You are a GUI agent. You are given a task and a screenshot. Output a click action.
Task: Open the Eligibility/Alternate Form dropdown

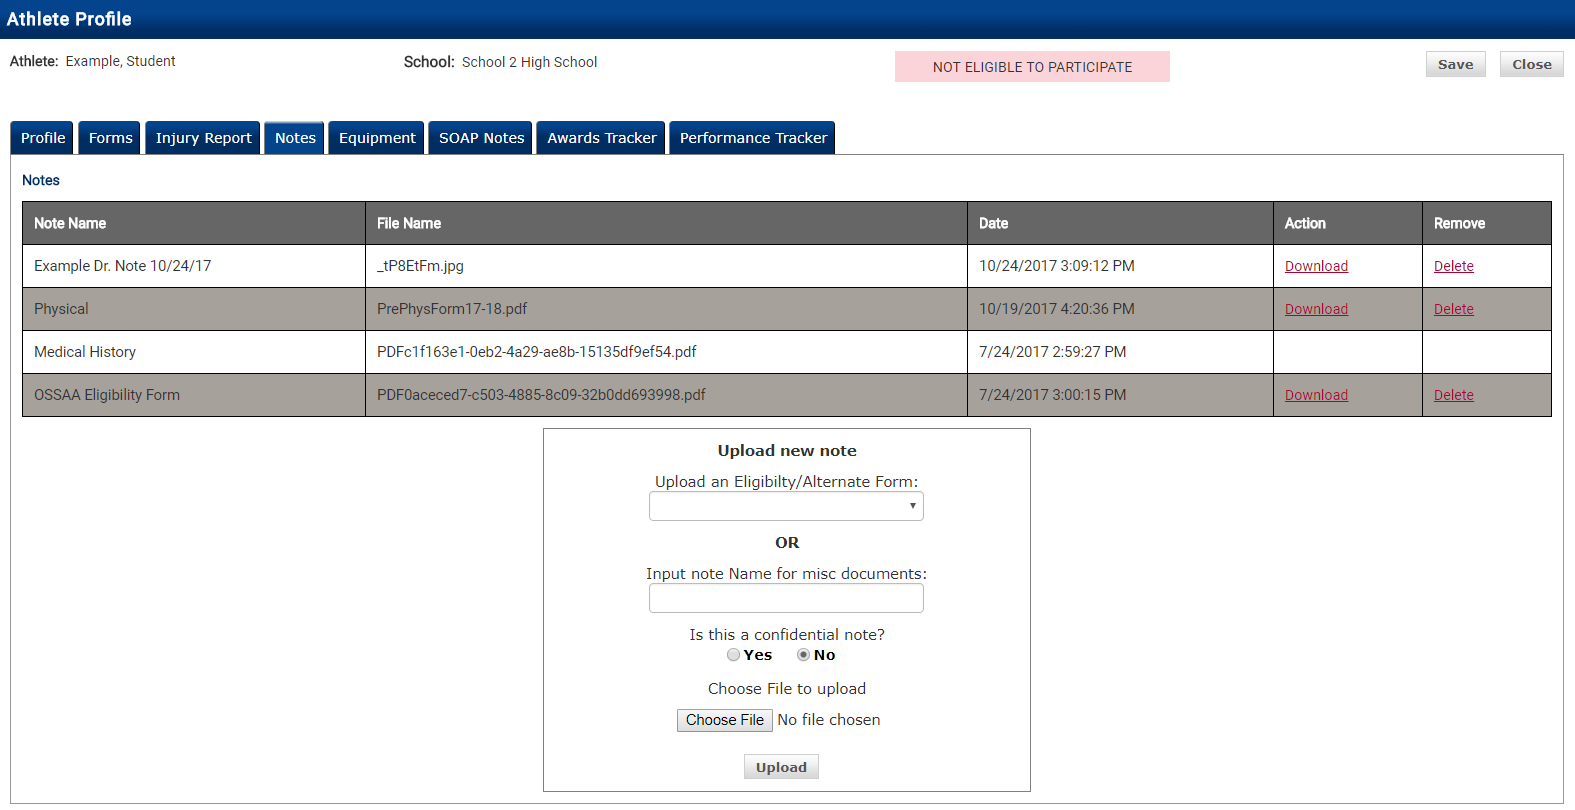pyautogui.click(x=786, y=506)
